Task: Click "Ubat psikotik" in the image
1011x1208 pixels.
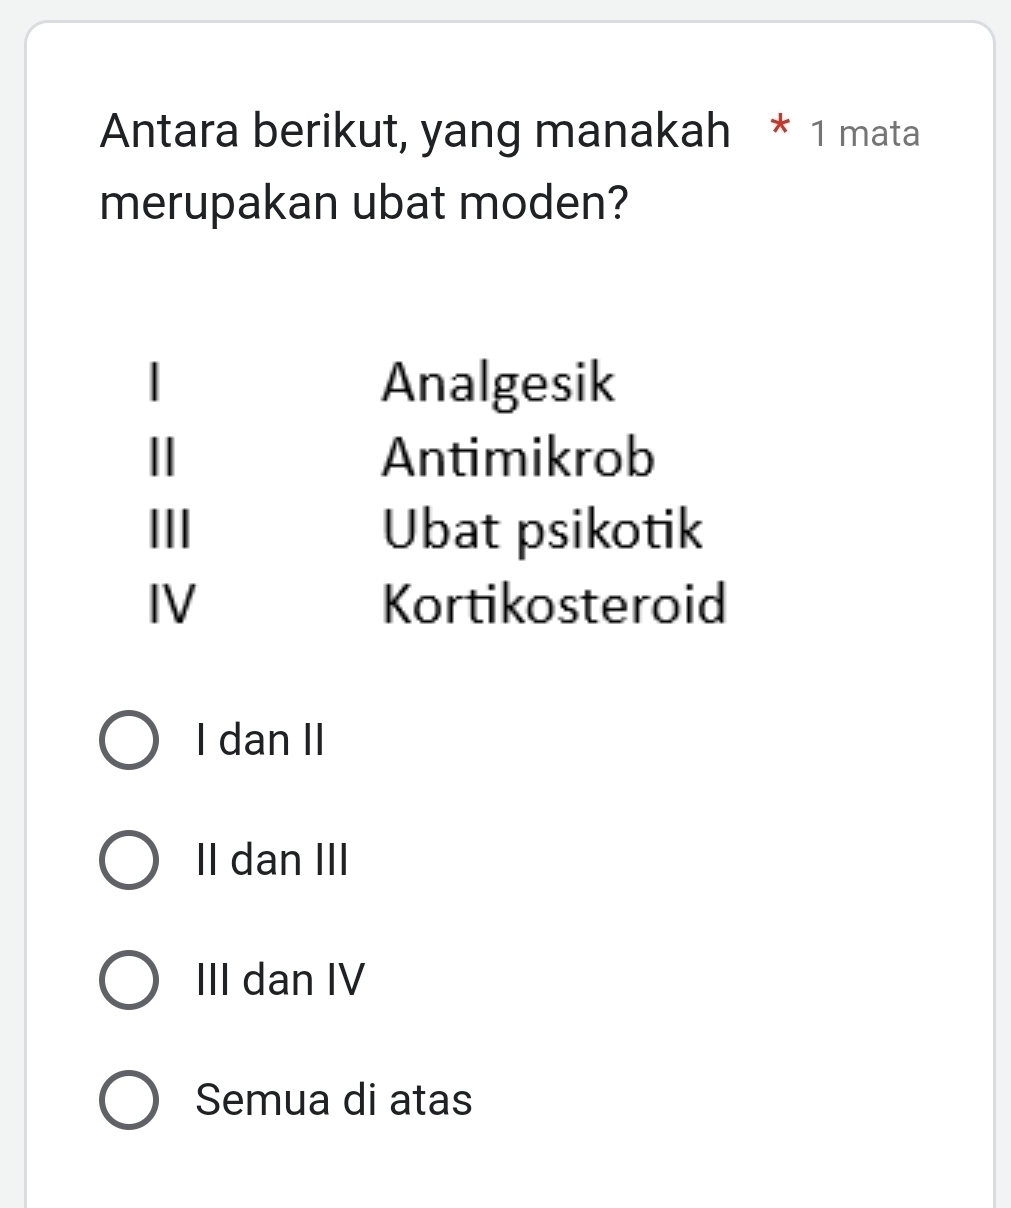Action: [543, 531]
